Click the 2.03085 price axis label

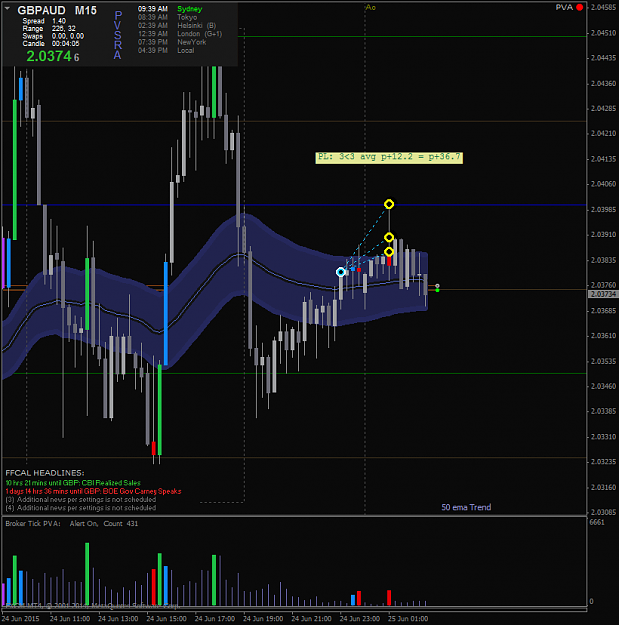603,512
